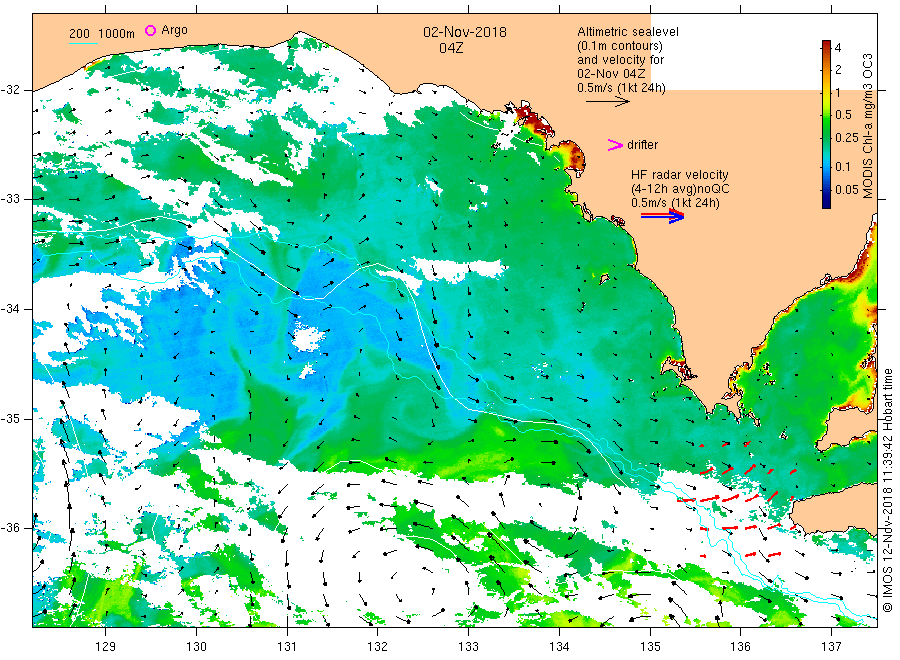The width and height of the screenshot is (900, 660).
Task: Click the 'MODIS Chl-a mg/m3 OC3' colorbar title
Action: [868, 126]
